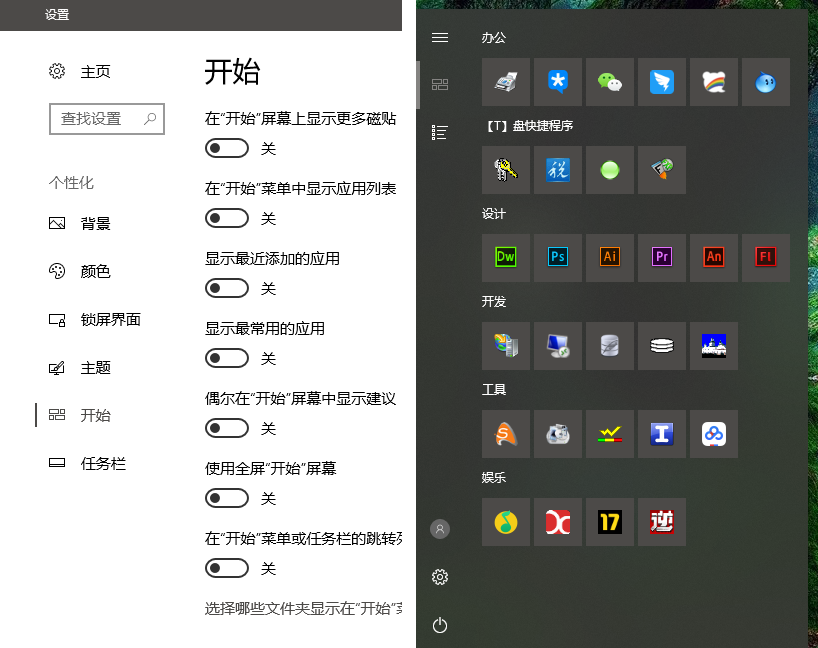Open Adobe Premiere Pro
Image resolution: width=818 pixels, height=648 pixels.
point(662,257)
